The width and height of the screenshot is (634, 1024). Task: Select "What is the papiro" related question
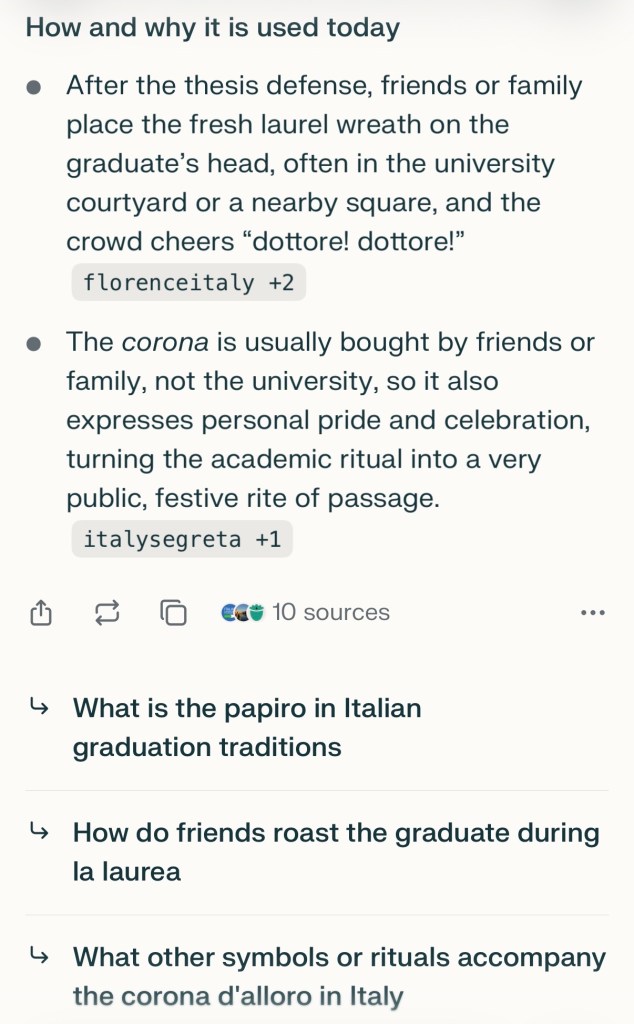pos(247,727)
